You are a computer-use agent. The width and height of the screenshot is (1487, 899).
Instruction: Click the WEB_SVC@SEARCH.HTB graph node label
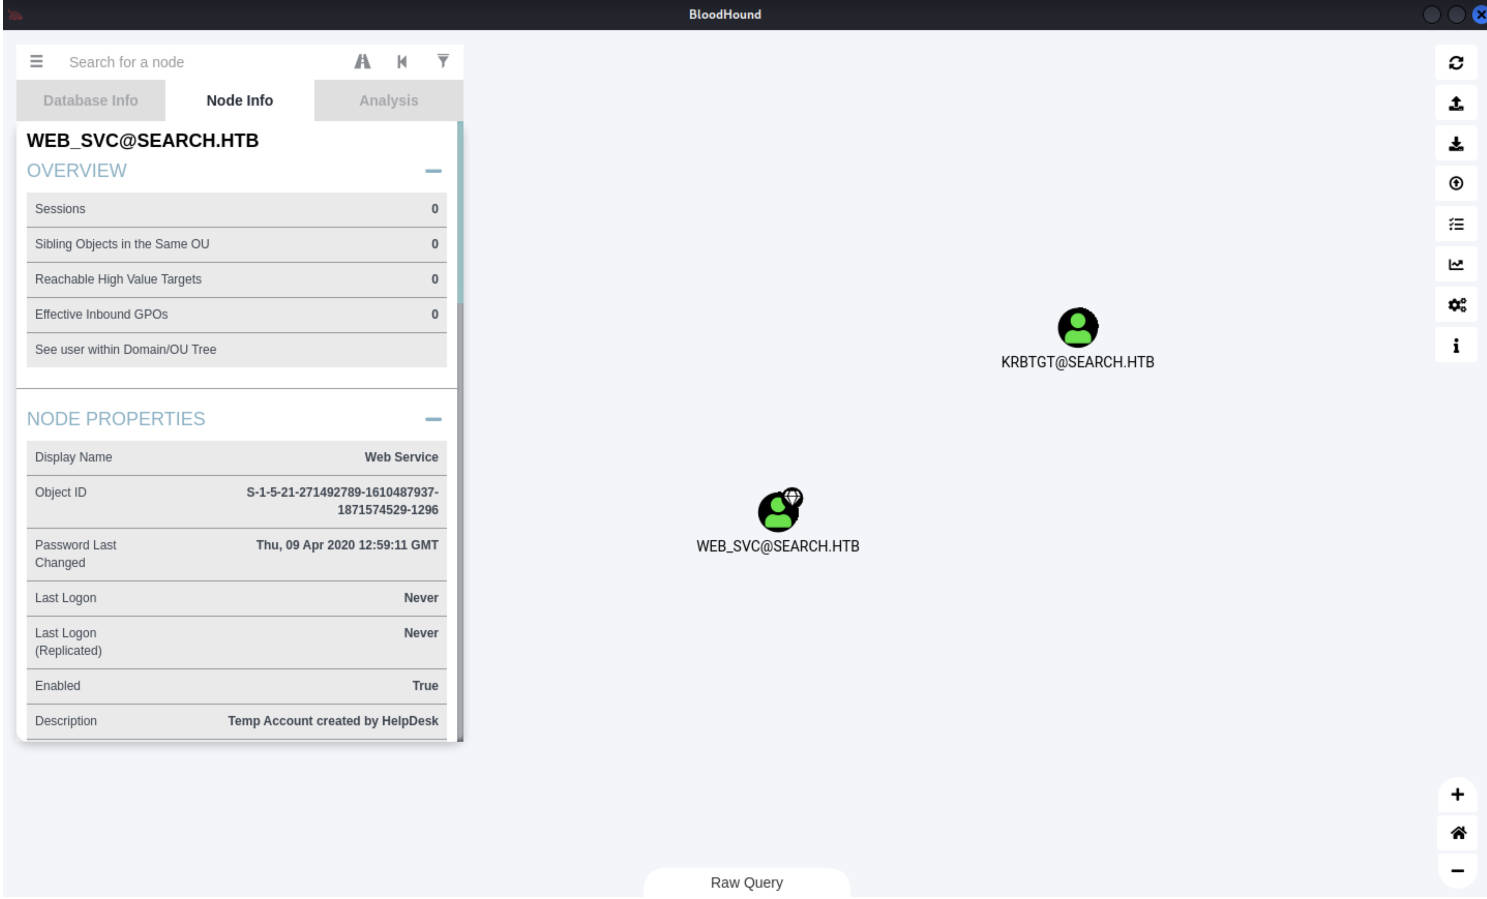click(x=778, y=546)
